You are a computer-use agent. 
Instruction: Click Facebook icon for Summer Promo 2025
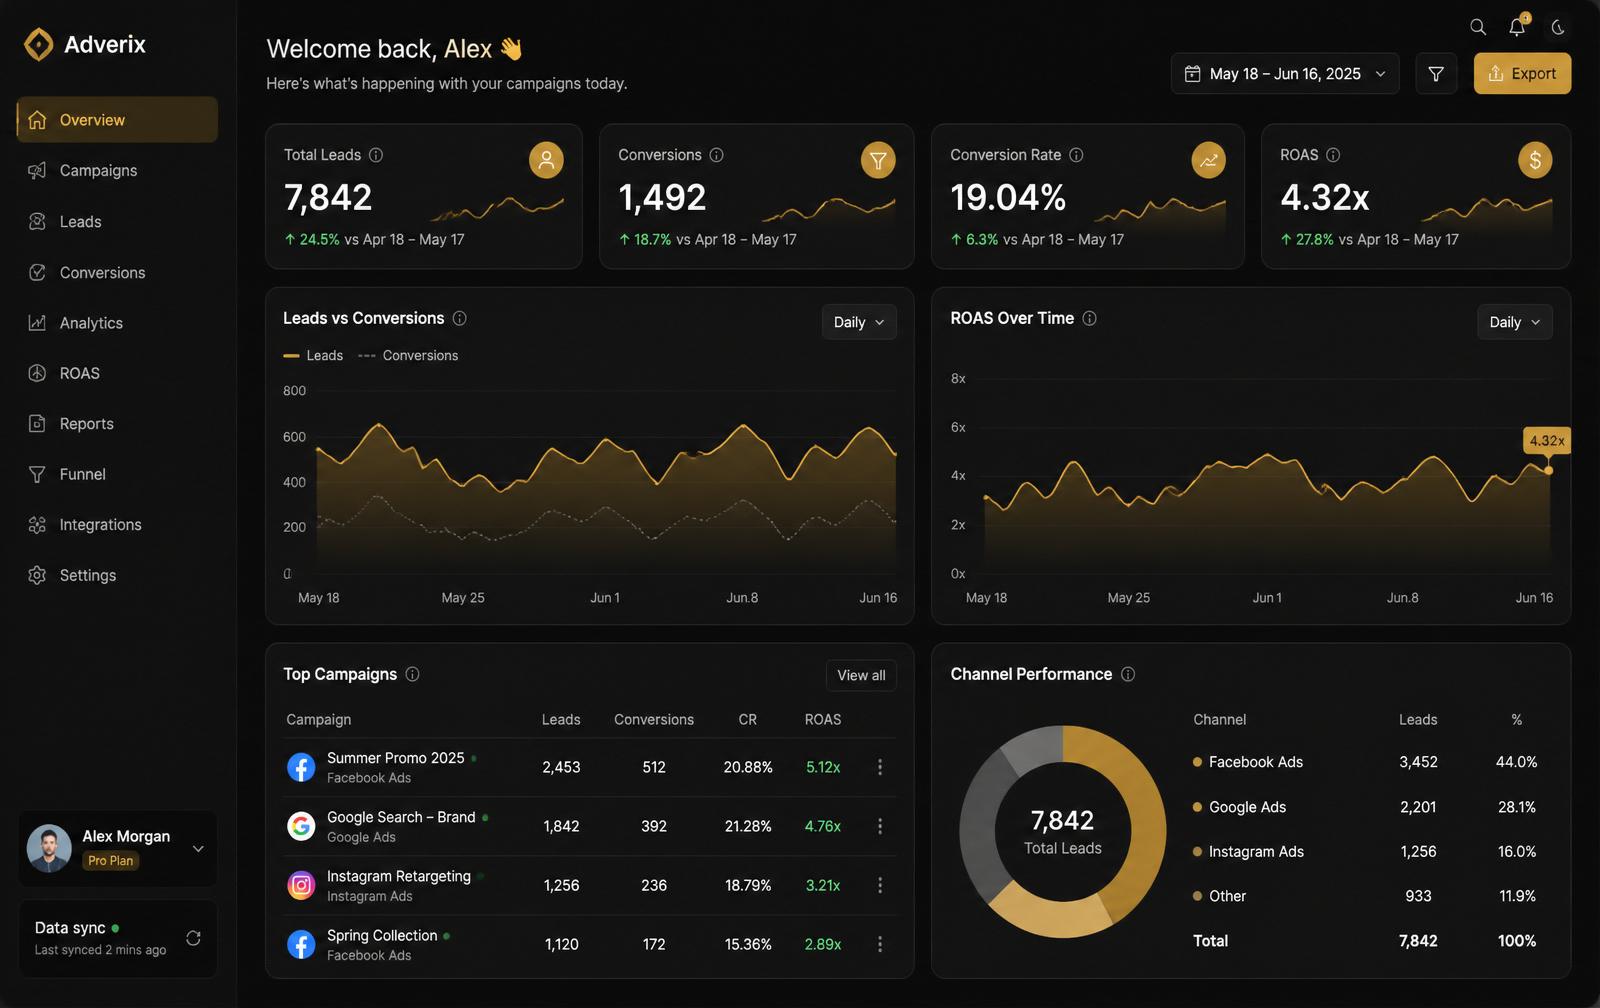click(x=301, y=767)
